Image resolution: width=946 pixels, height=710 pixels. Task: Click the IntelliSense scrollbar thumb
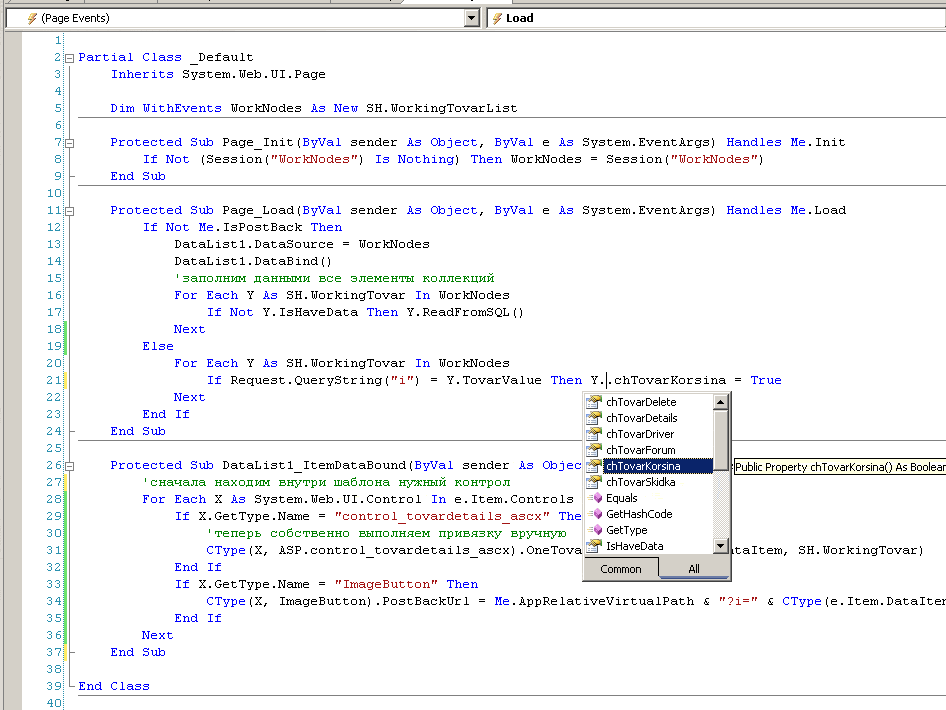[720, 440]
